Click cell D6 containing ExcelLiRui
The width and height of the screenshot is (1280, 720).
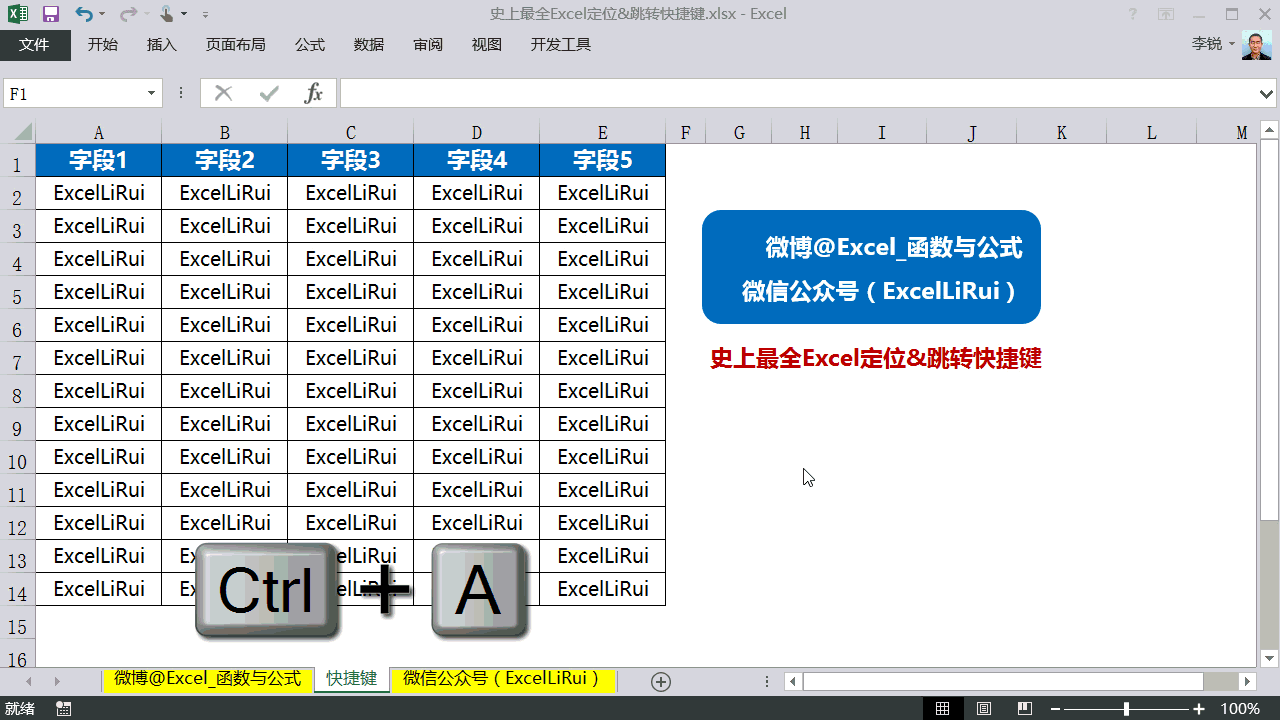click(x=476, y=325)
